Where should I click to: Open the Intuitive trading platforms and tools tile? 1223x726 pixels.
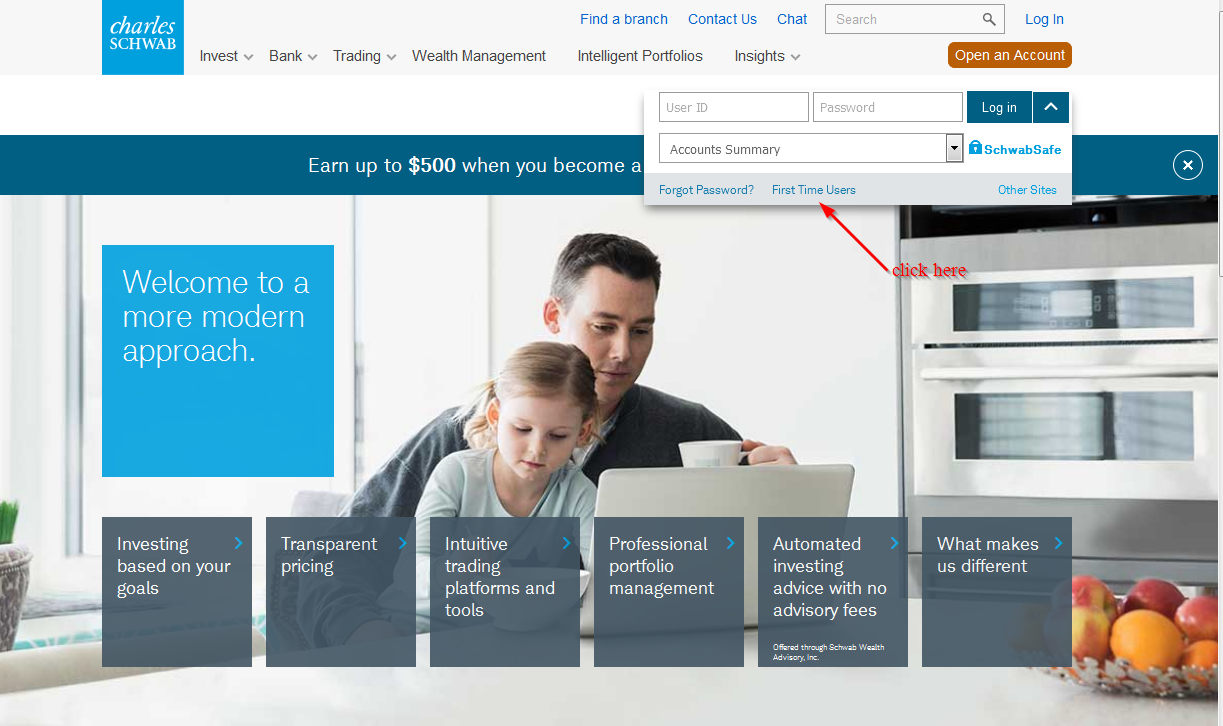505,592
